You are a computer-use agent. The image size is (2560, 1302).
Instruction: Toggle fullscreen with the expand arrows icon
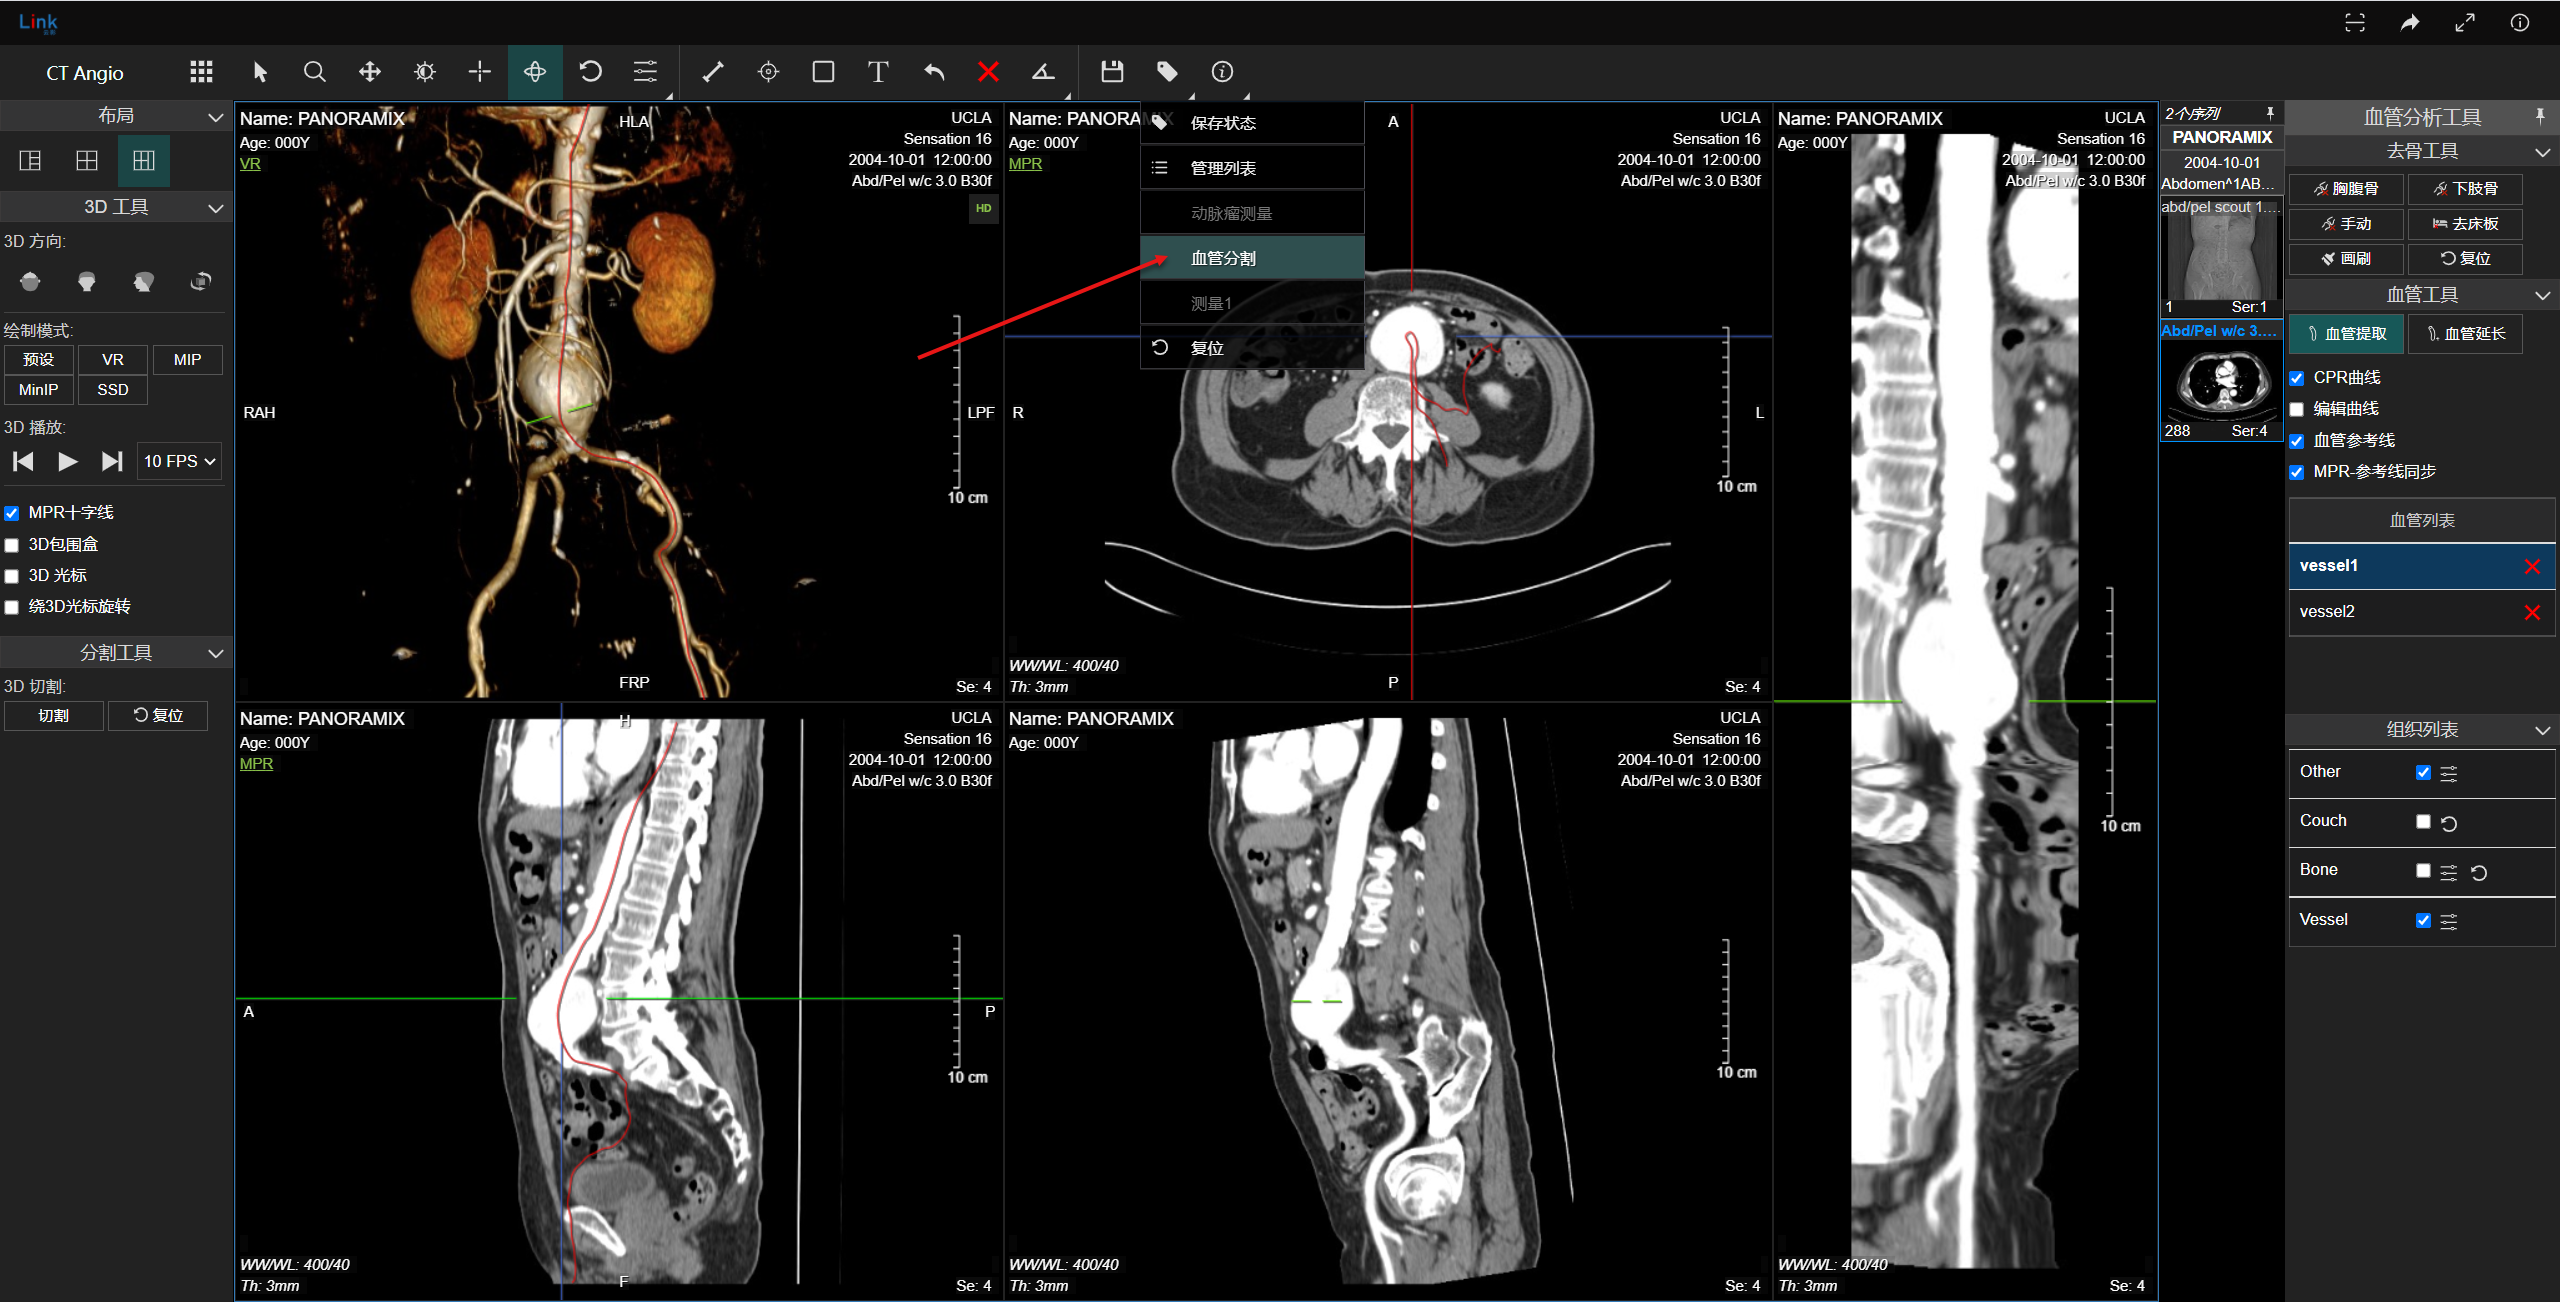2465,22
